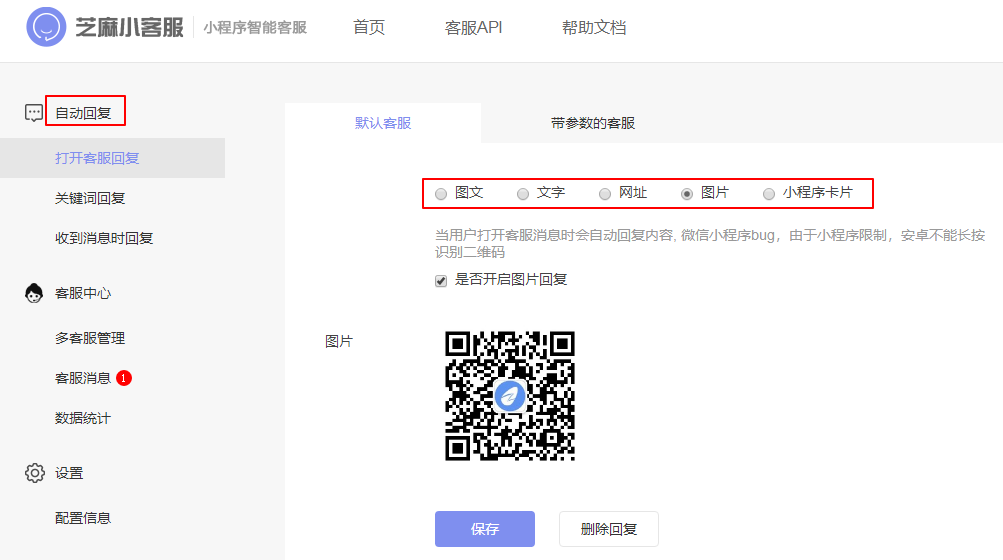Open 关键词回复 in the sidebar
This screenshot has height=560, width=1003.
point(90,198)
